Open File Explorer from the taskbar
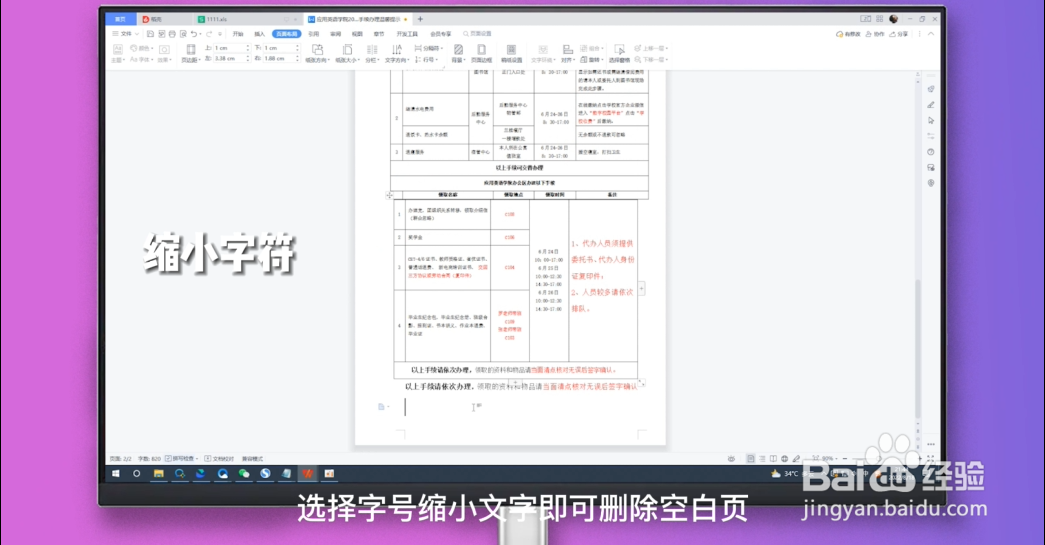Image resolution: width=1045 pixels, height=545 pixels. (x=159, y=474)
